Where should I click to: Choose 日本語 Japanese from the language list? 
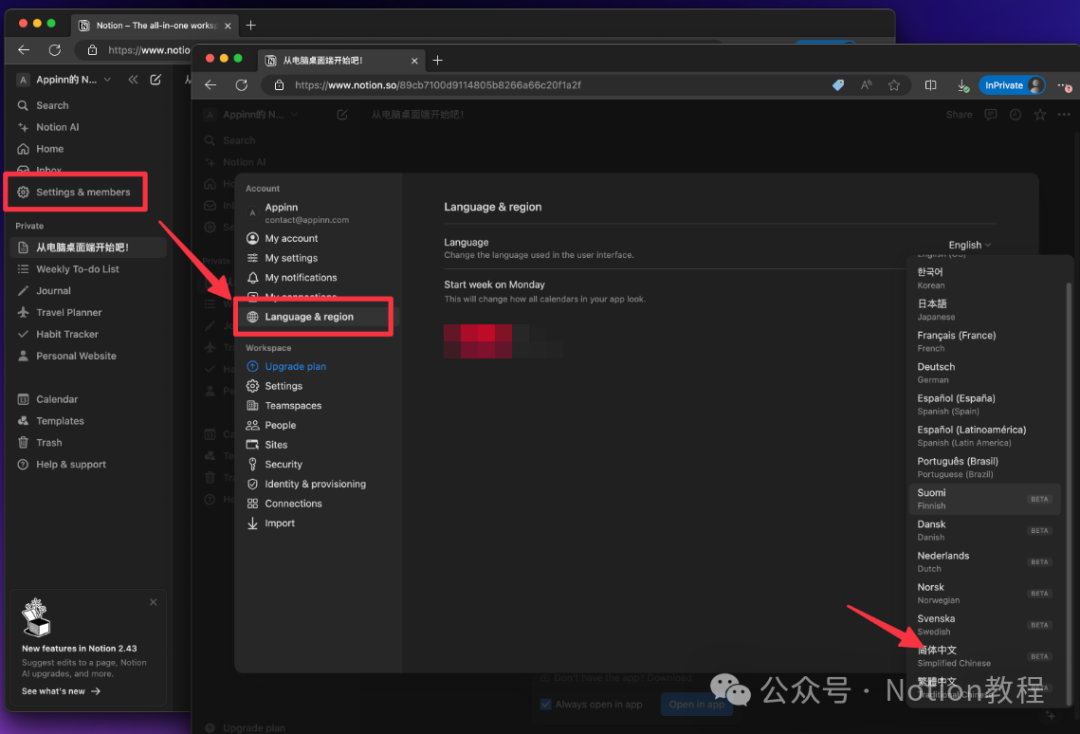pyautogui.click(x=984, y=310)
